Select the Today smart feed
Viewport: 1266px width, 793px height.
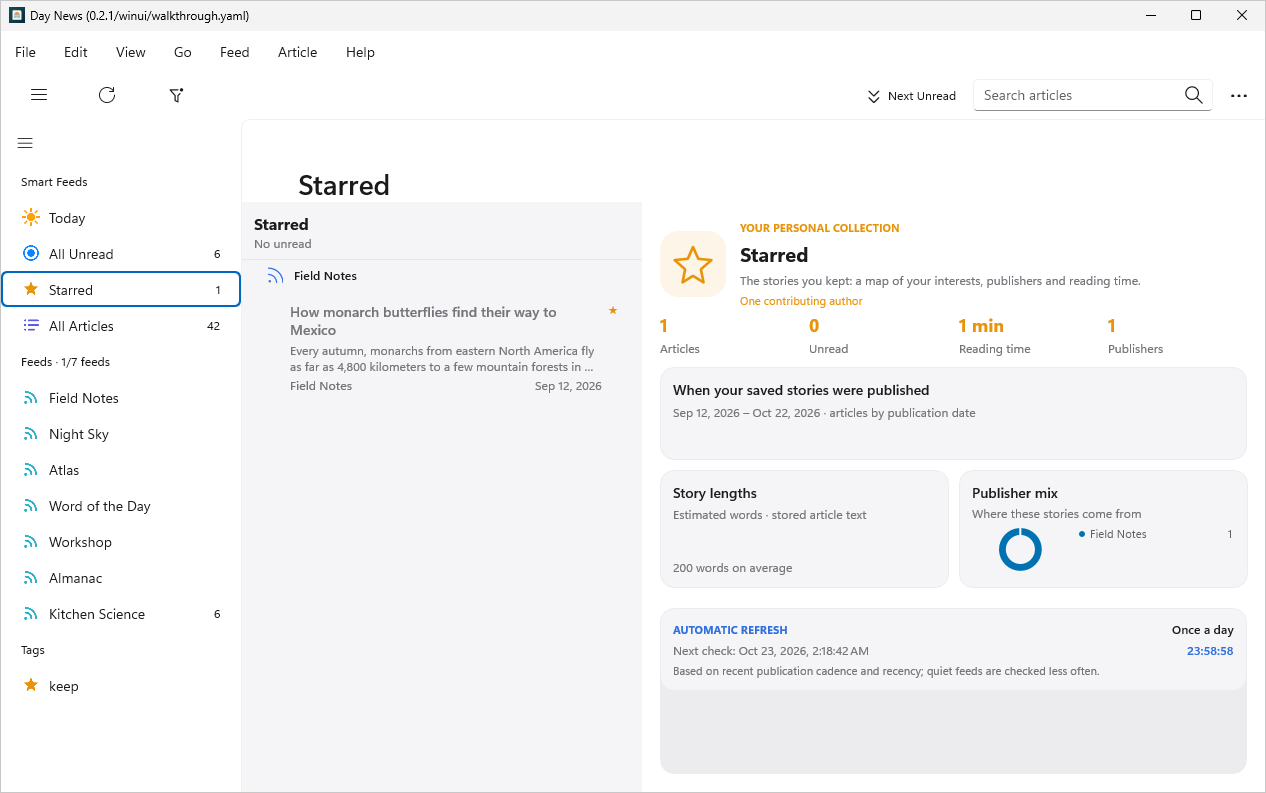point(121,218)
